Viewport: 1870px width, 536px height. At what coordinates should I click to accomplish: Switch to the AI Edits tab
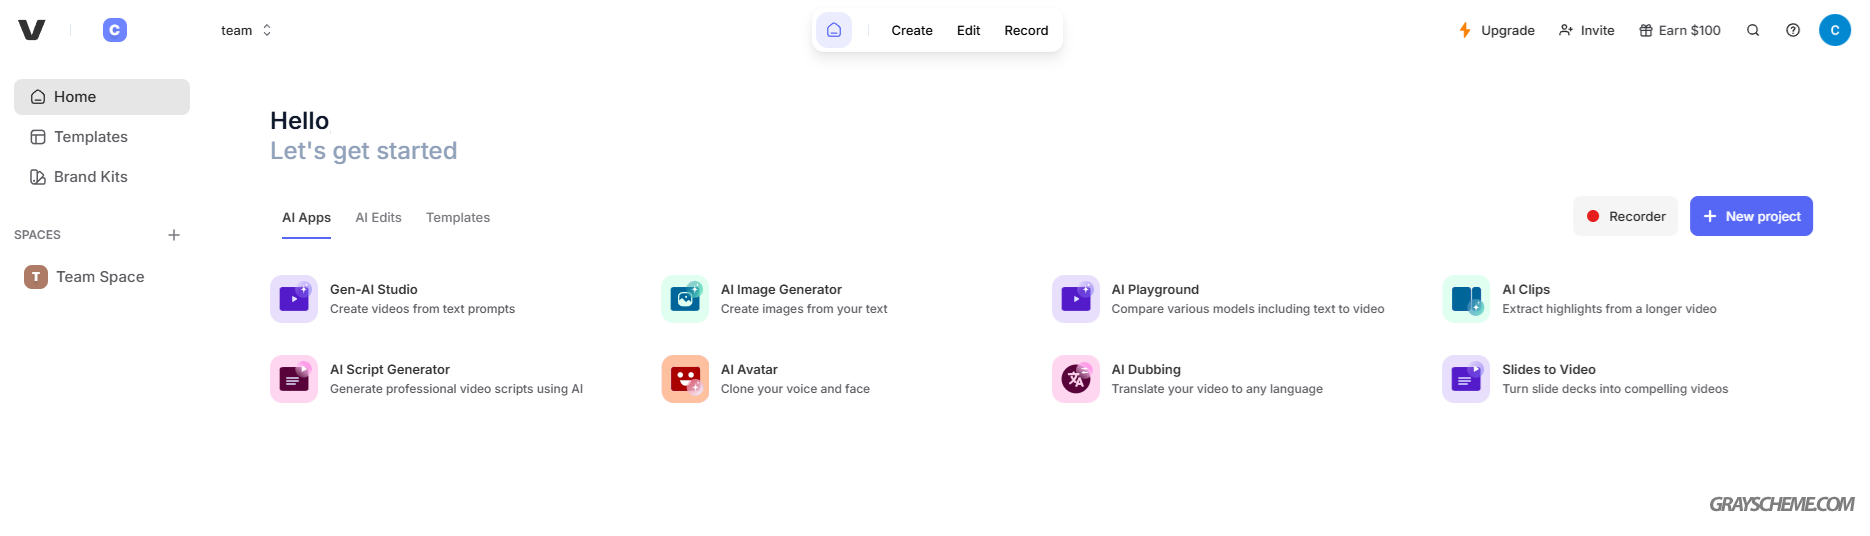378,217
